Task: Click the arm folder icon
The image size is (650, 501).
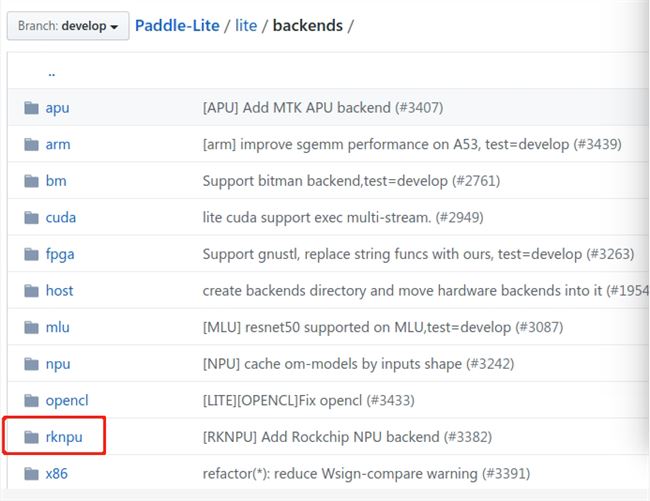Action: click(x=32, y=145)
